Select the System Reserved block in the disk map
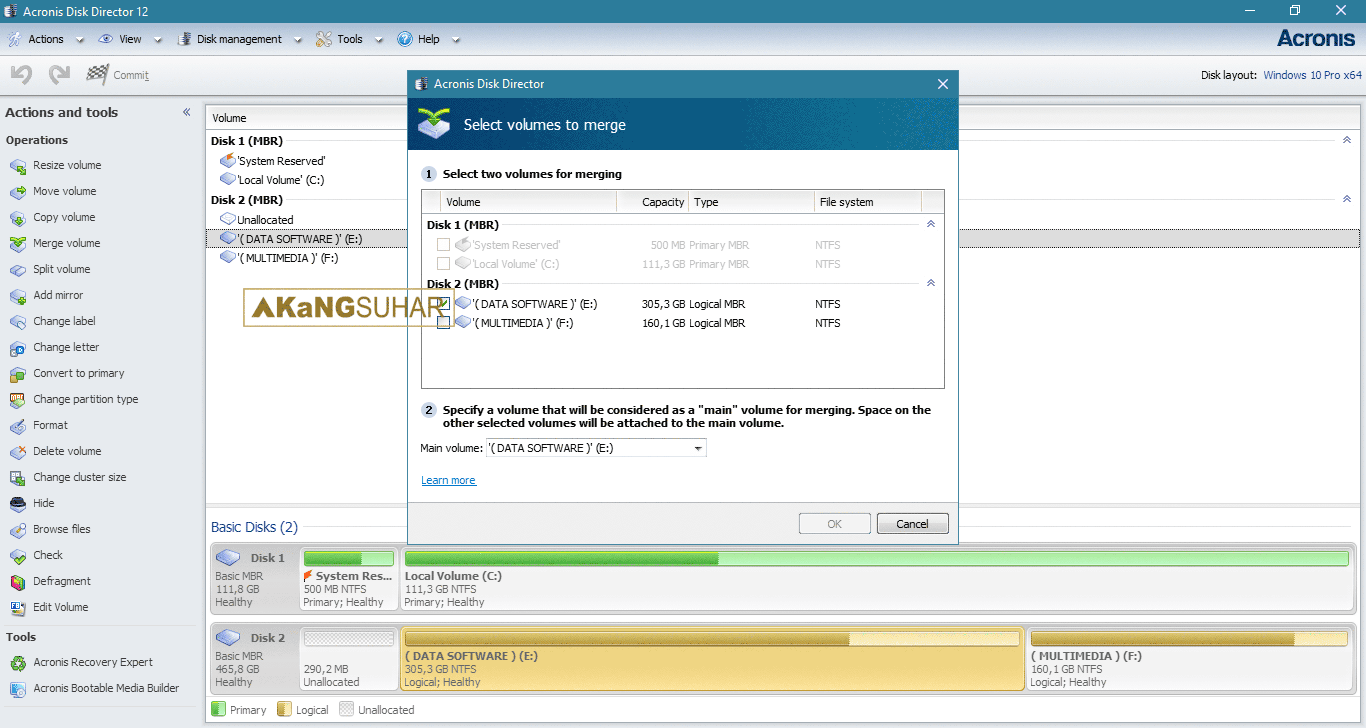This screenshot has width=1366, height=728. pyautogui.click(x=348, y=578)
